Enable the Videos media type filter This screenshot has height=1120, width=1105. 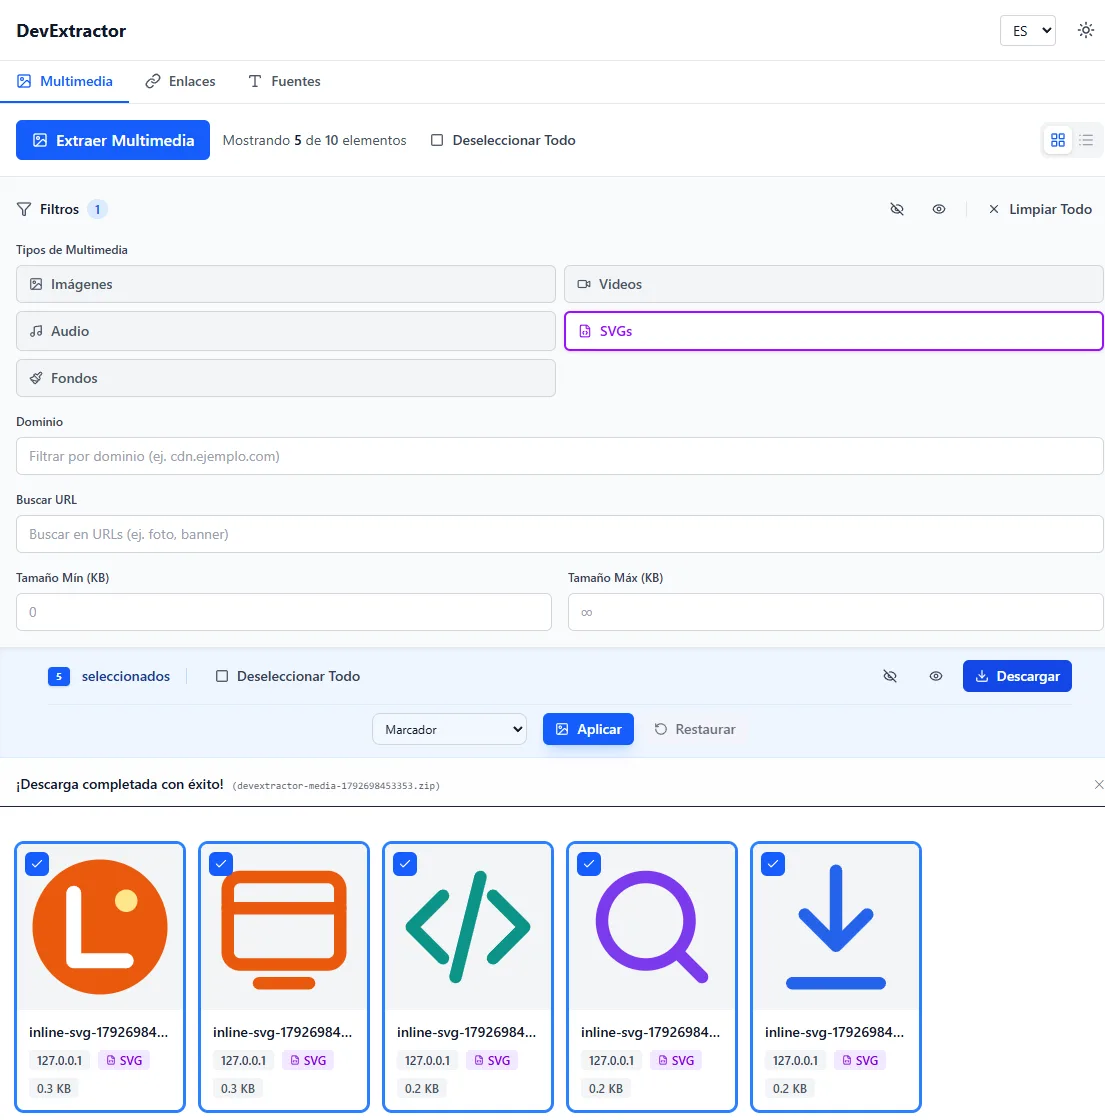pyautogui.click(x=834, y=284)
